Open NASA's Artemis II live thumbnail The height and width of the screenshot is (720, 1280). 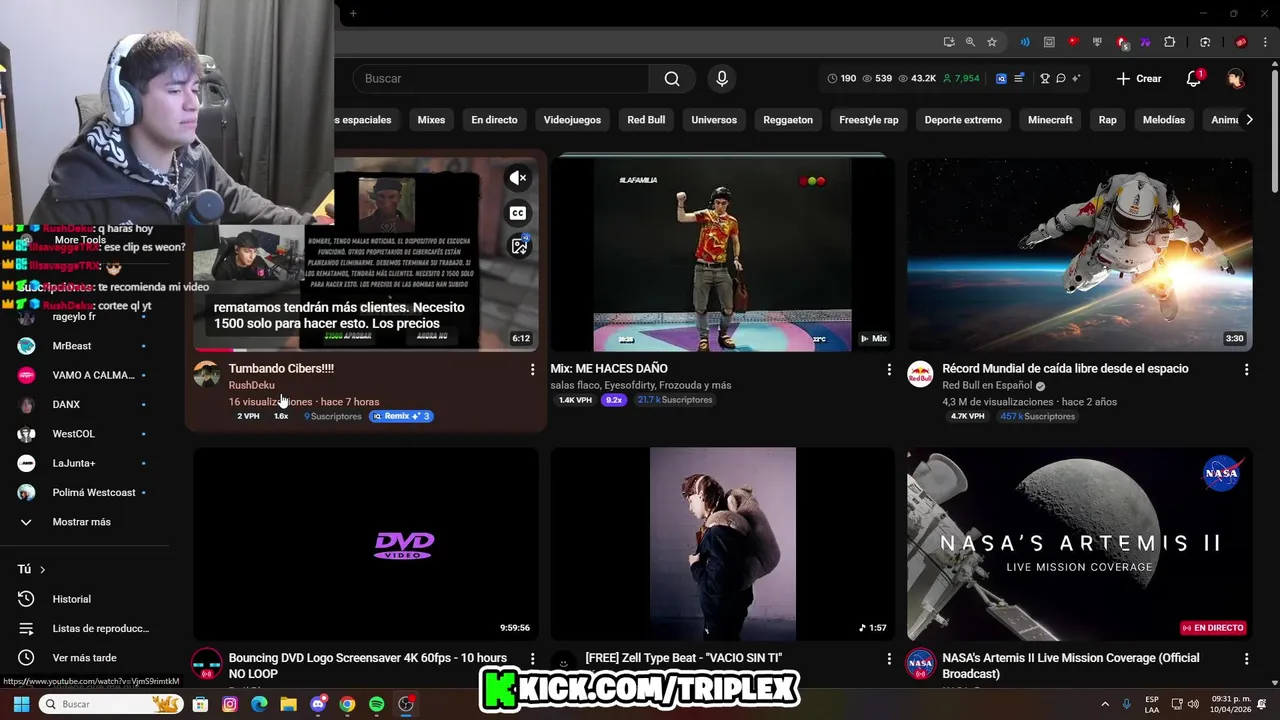(1080, 544)
